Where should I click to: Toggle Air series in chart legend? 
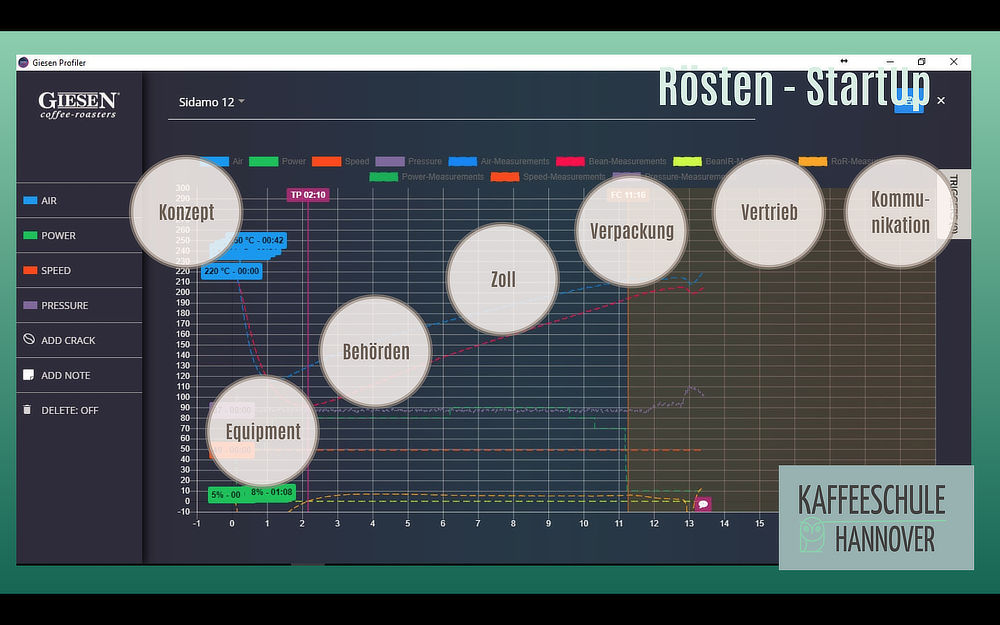pos(230,161)
